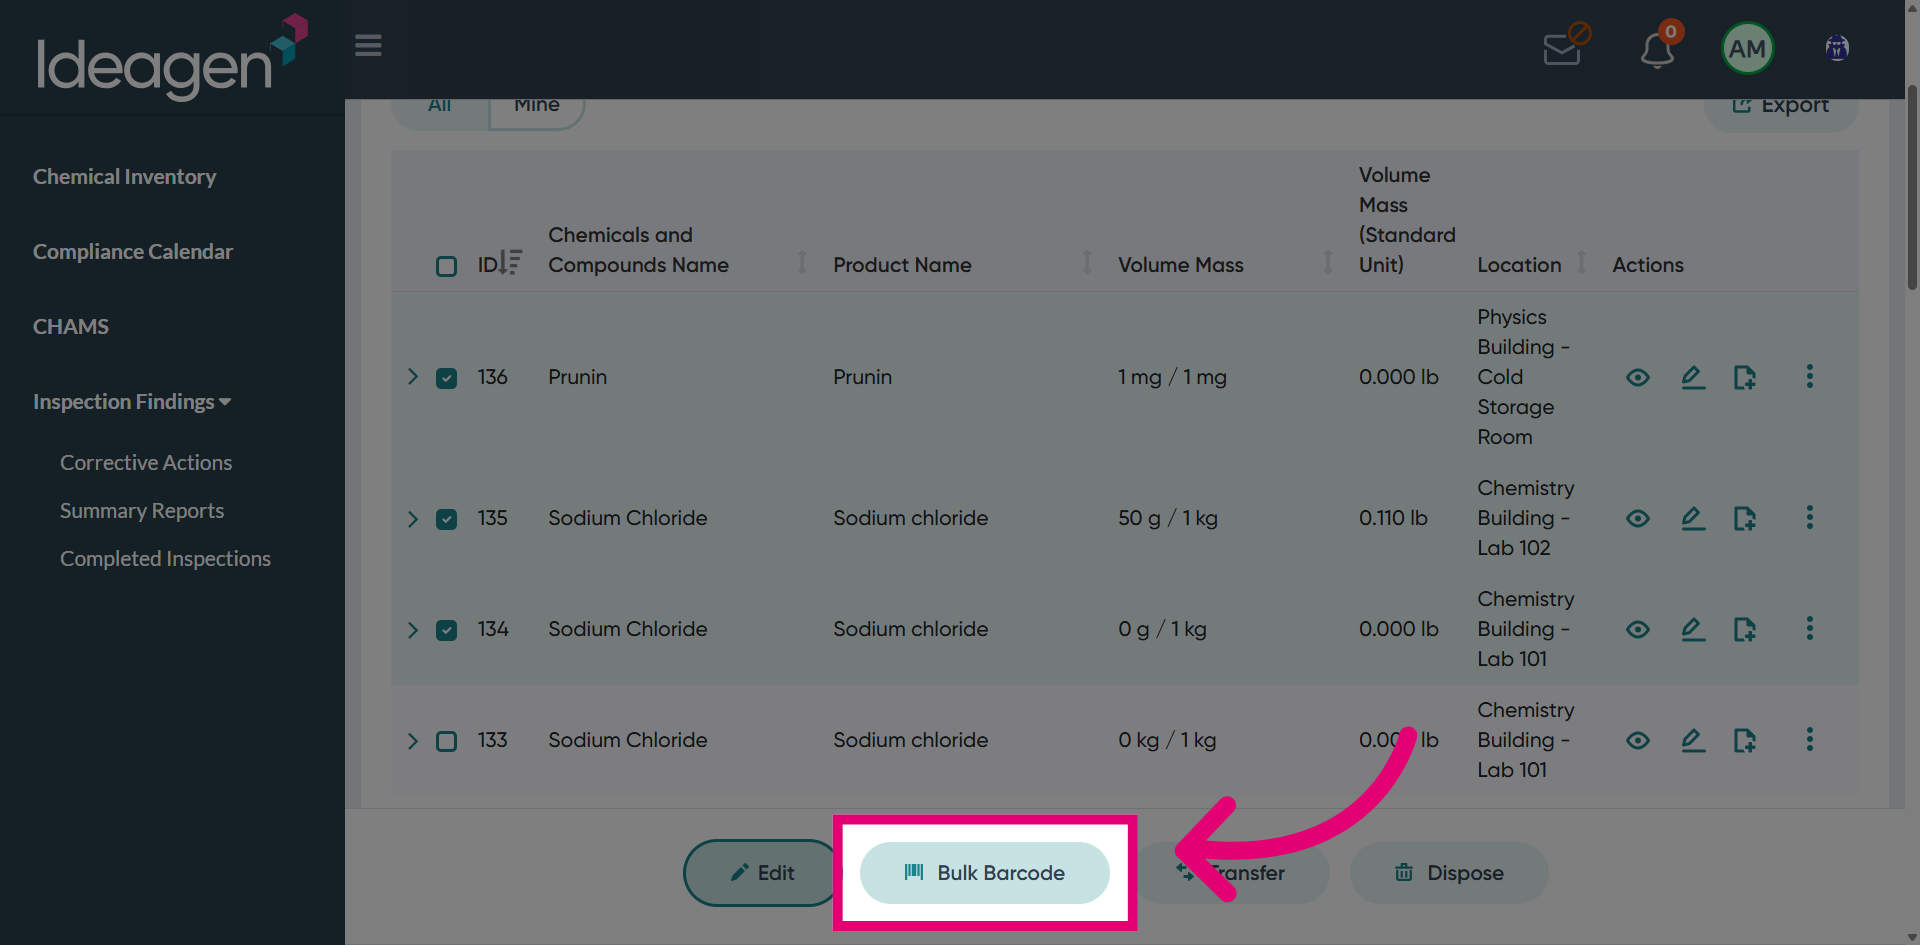Go to Completed Inspections
Viewport: 1920px width, 945px height.
click(x=165, y=558)
